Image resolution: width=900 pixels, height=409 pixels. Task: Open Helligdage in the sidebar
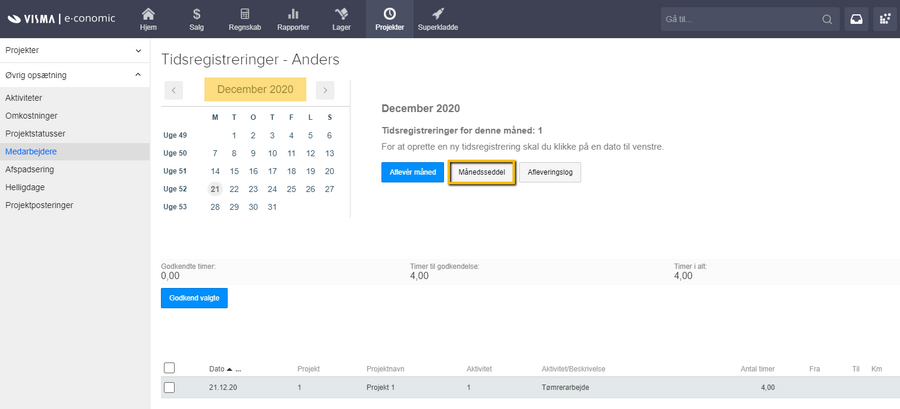(26, 187)
